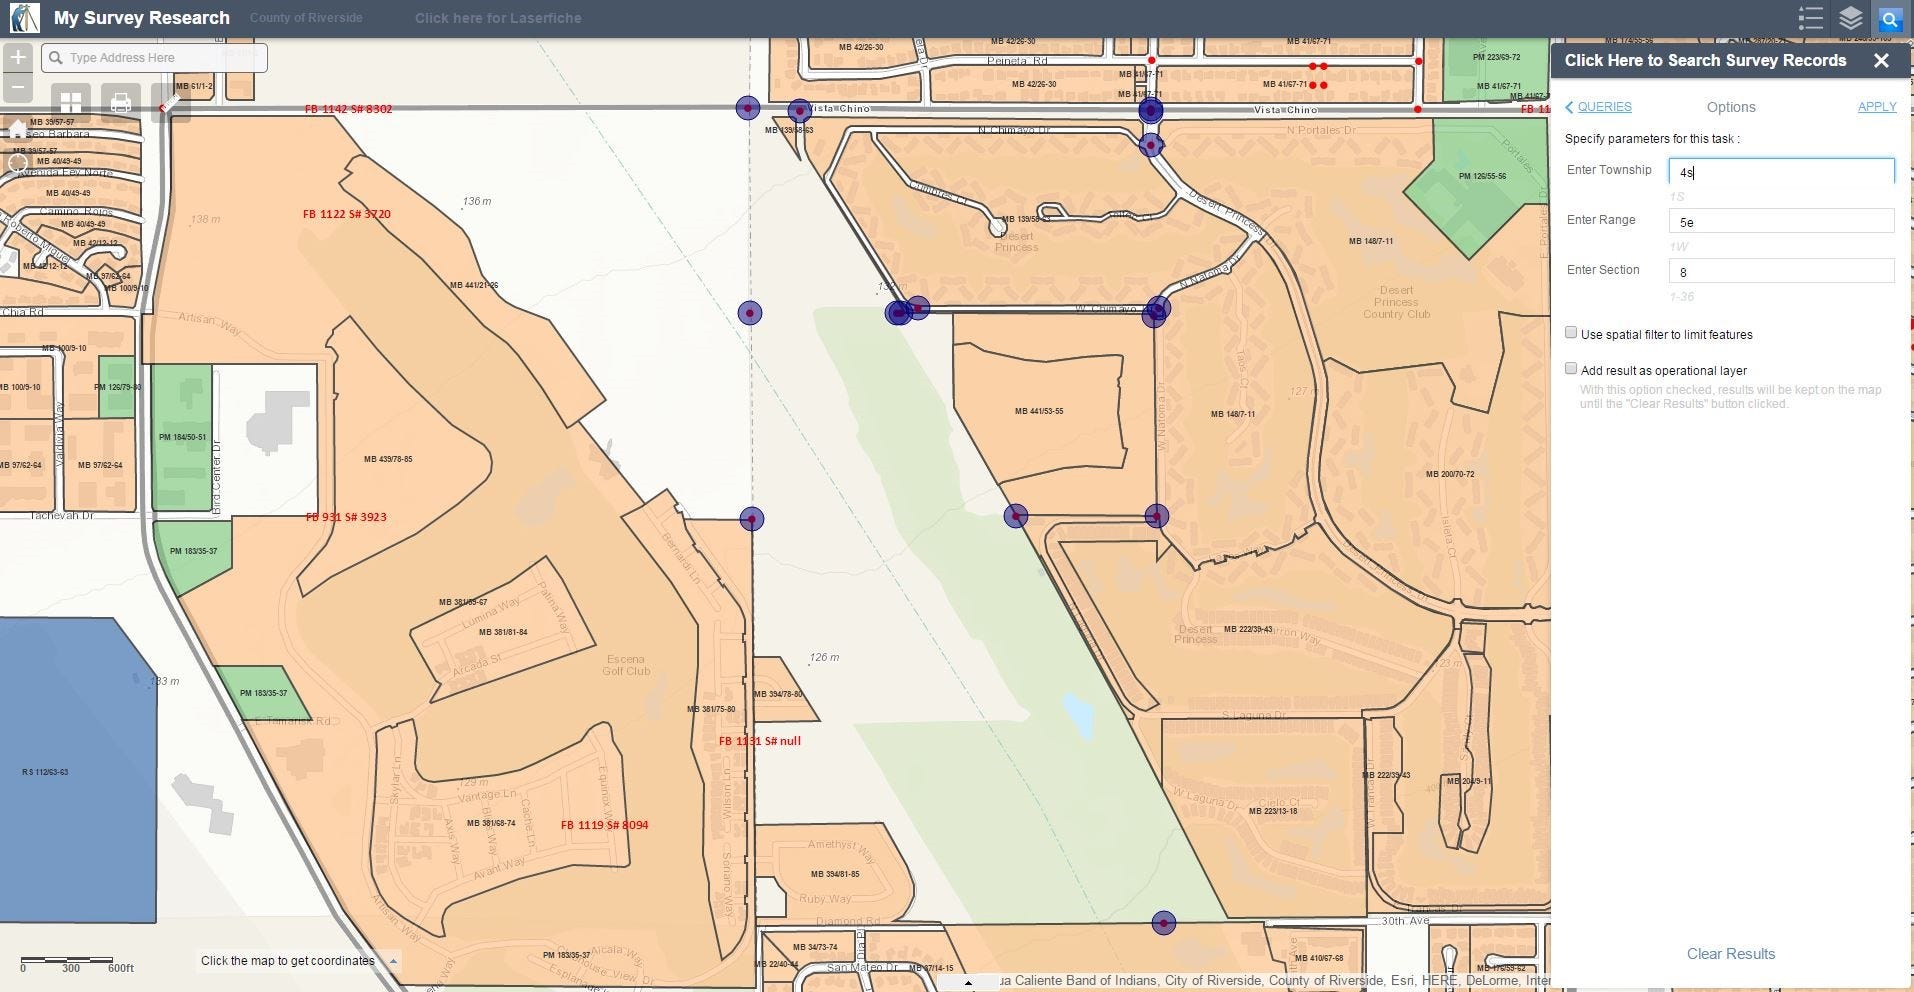Click the FB 1119 S# 8094 label
Viewport: 1914px width, 992px height.
[x=604, y=825]
